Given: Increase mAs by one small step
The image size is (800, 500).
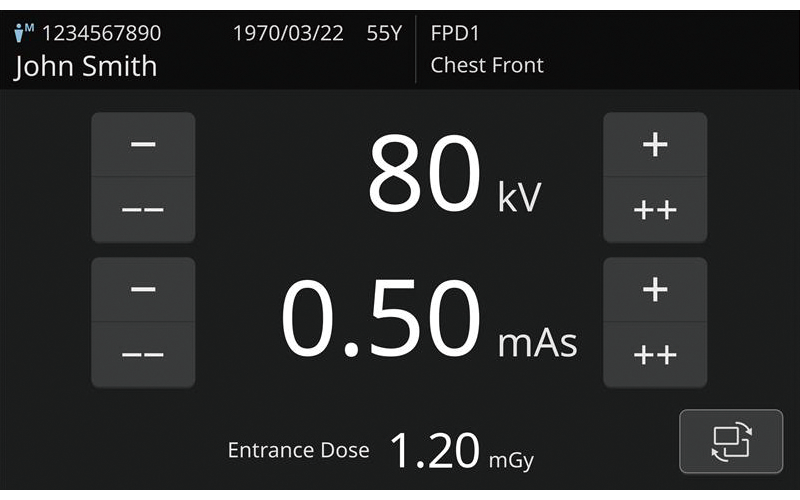Looking at the screenshot, I should [x=655, y=289].
